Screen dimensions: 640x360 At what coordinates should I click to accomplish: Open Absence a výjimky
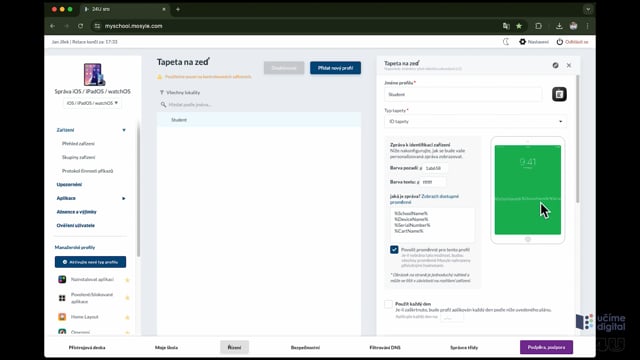click(76, 212)
